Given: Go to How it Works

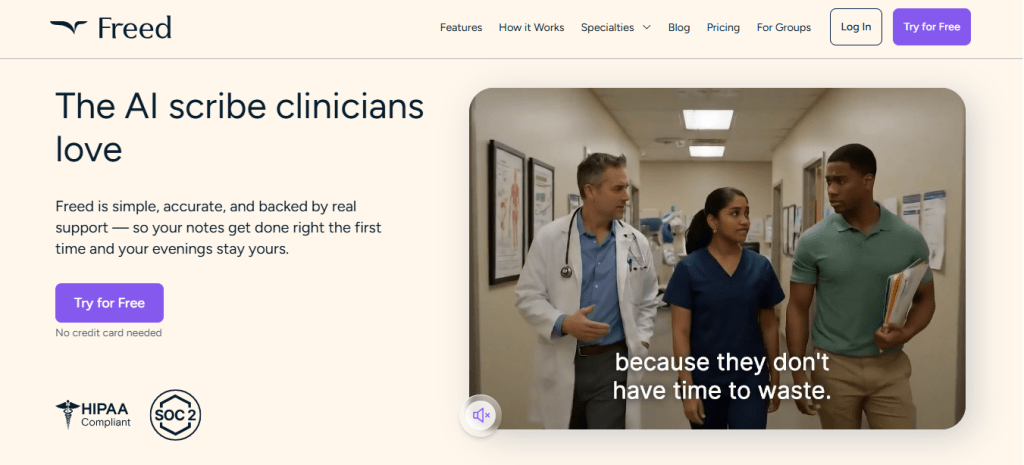Looking at the screenshot, I should coord(531,28).
